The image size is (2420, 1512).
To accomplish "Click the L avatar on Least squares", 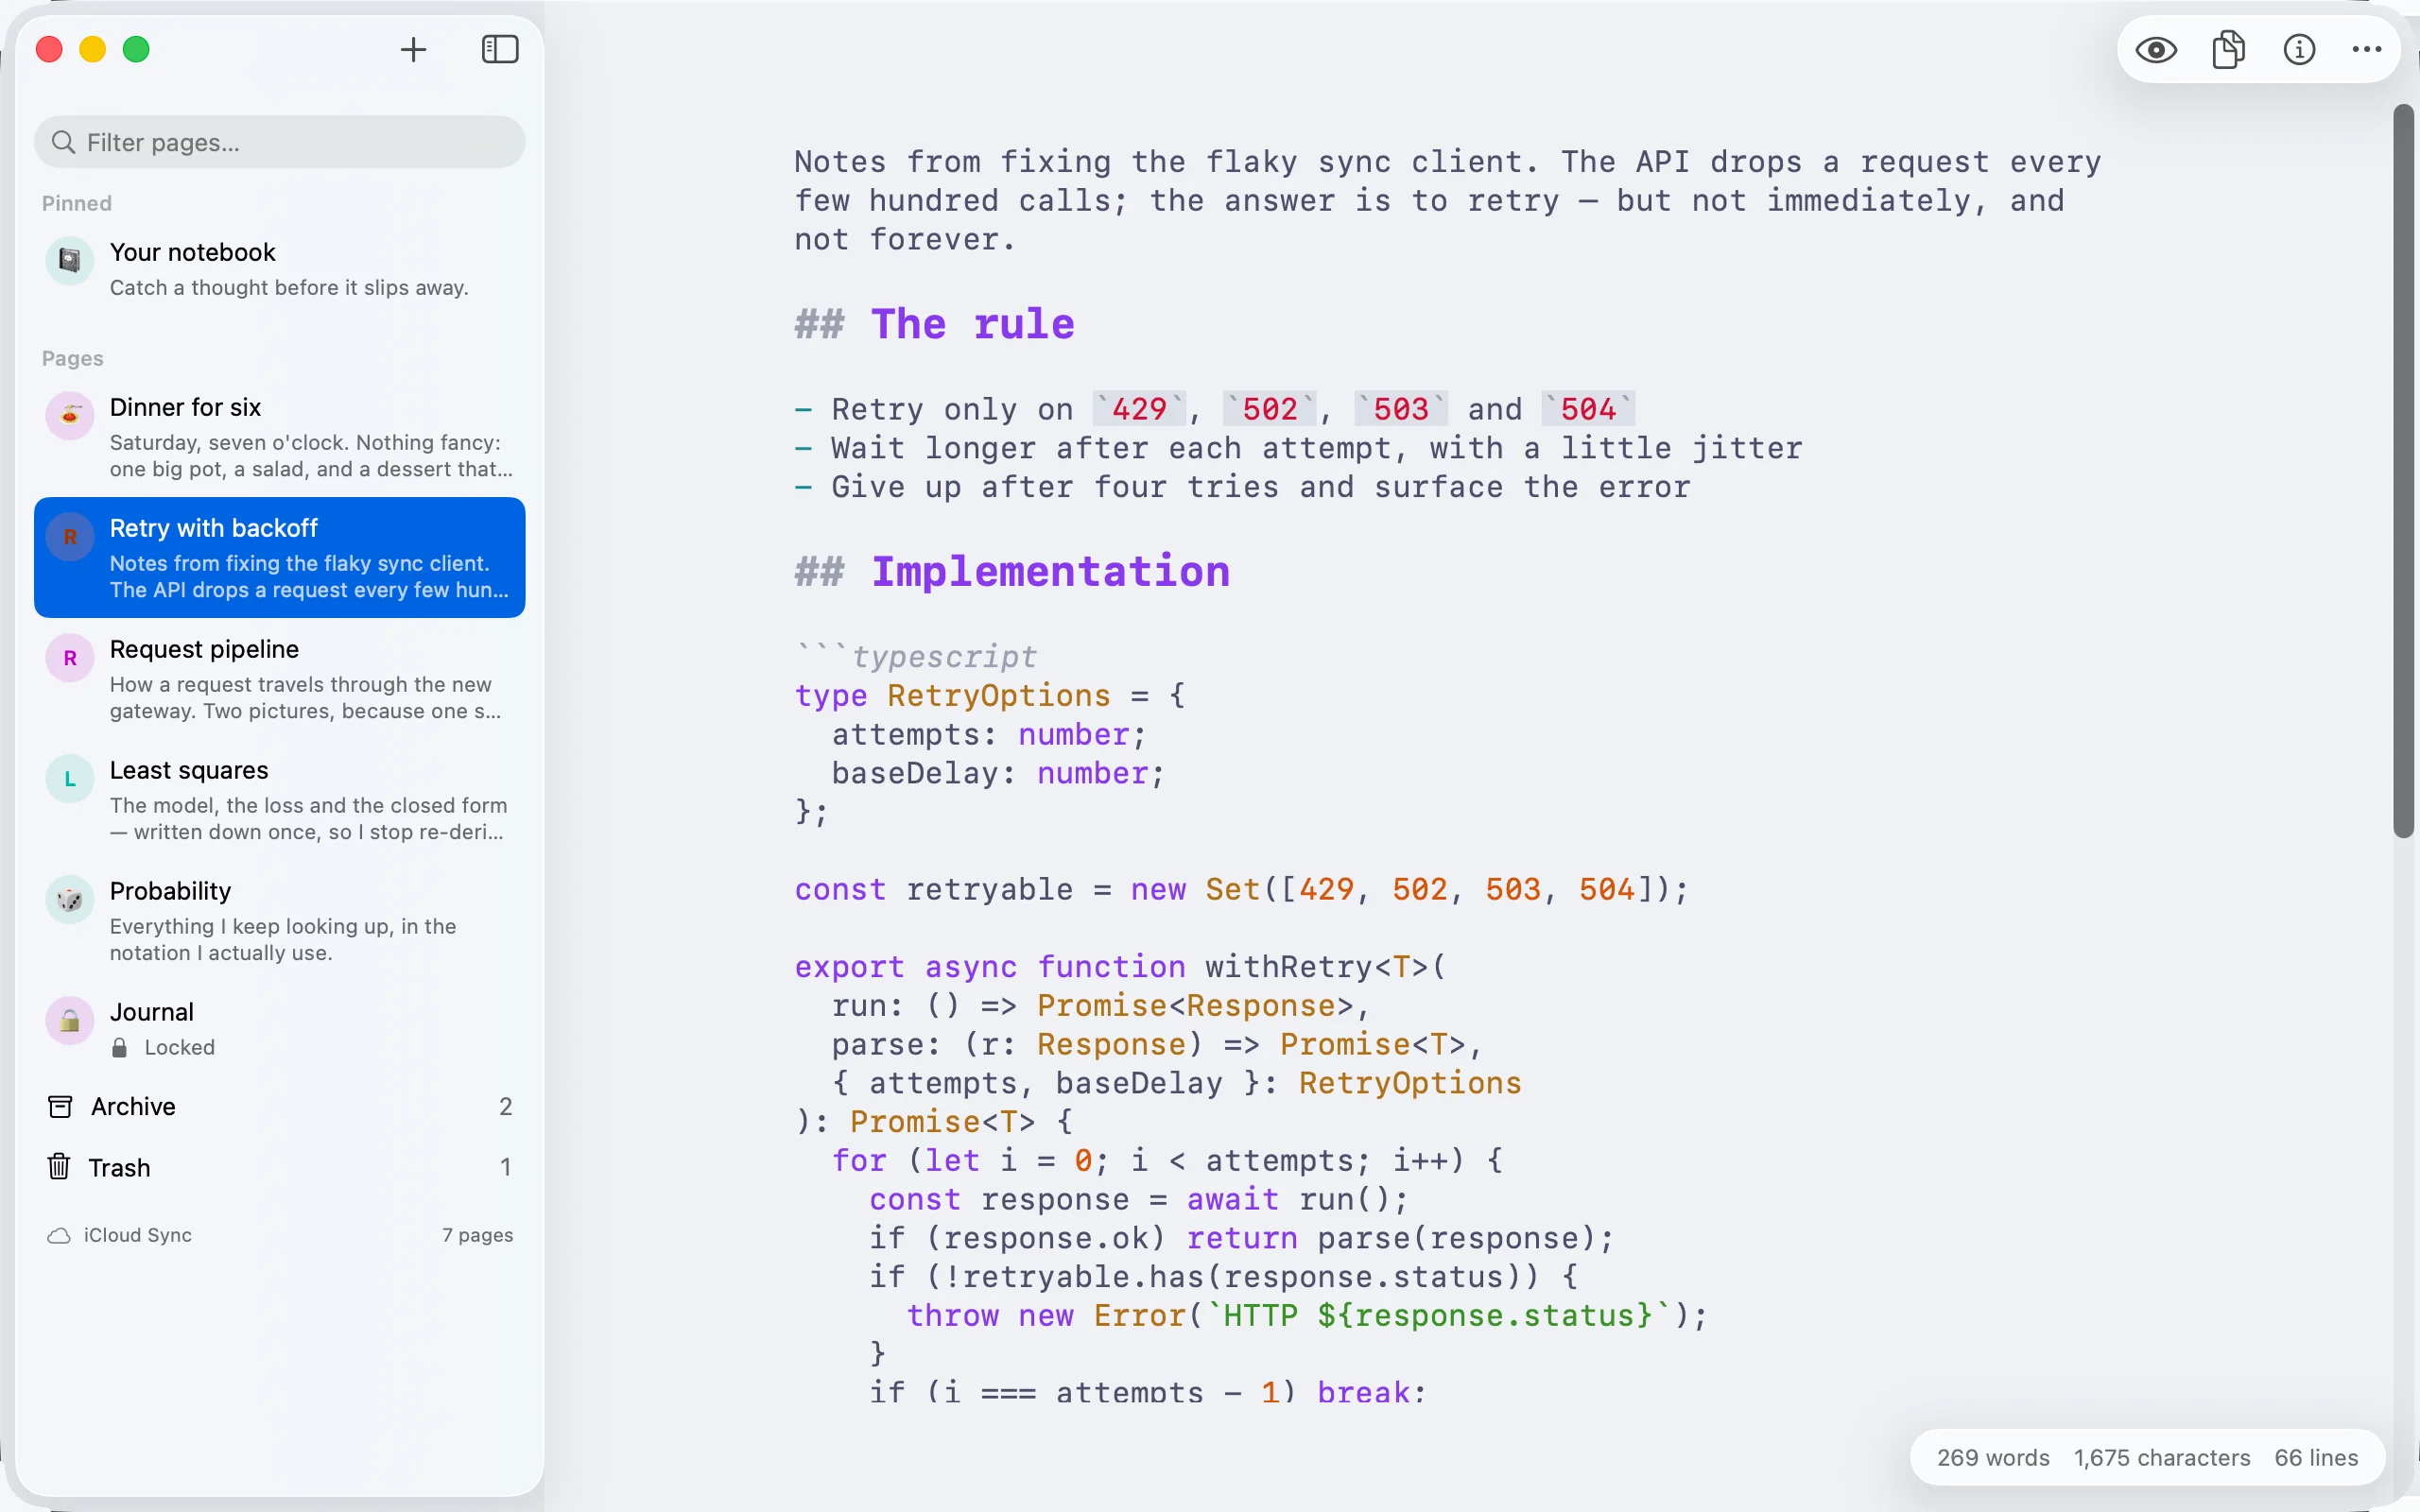I will point(70,779).
